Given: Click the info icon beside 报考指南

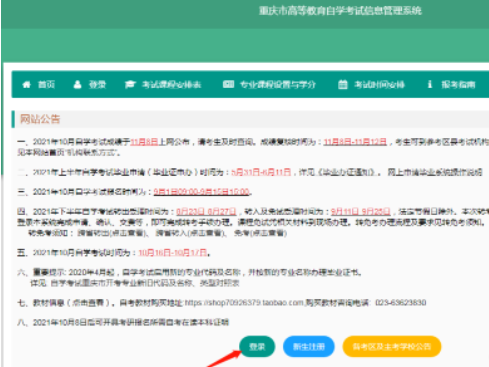Looking at the screenshot, I should tap(430, 84).
